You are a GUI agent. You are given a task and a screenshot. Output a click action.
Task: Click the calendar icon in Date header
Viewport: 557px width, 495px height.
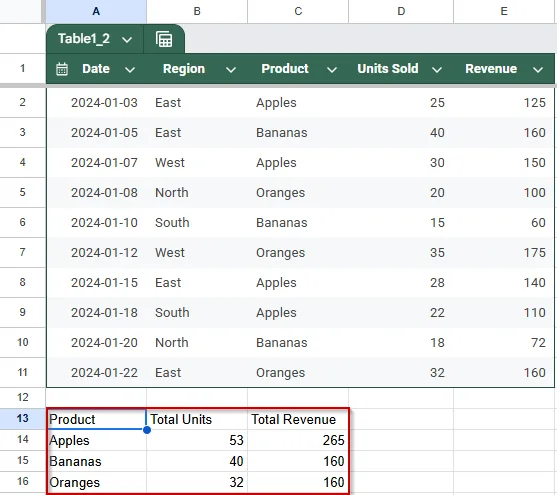pyautogui.click(x=62, y=69)
